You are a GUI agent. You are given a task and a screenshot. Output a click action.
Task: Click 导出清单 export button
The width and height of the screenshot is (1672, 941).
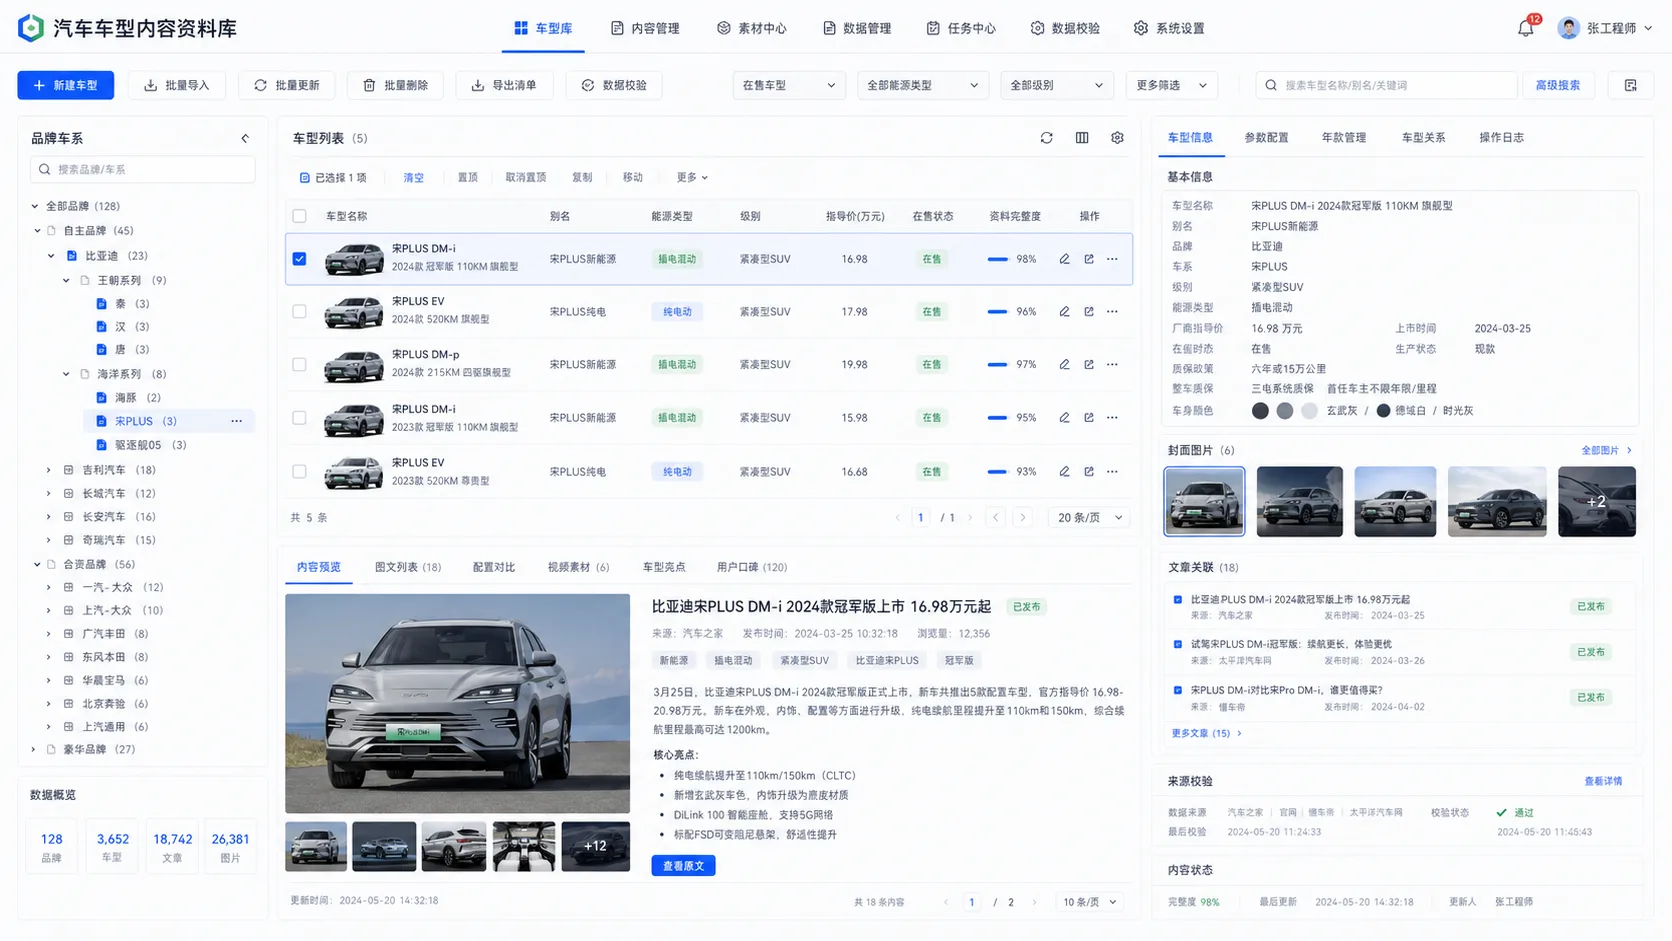pos(505,85)
